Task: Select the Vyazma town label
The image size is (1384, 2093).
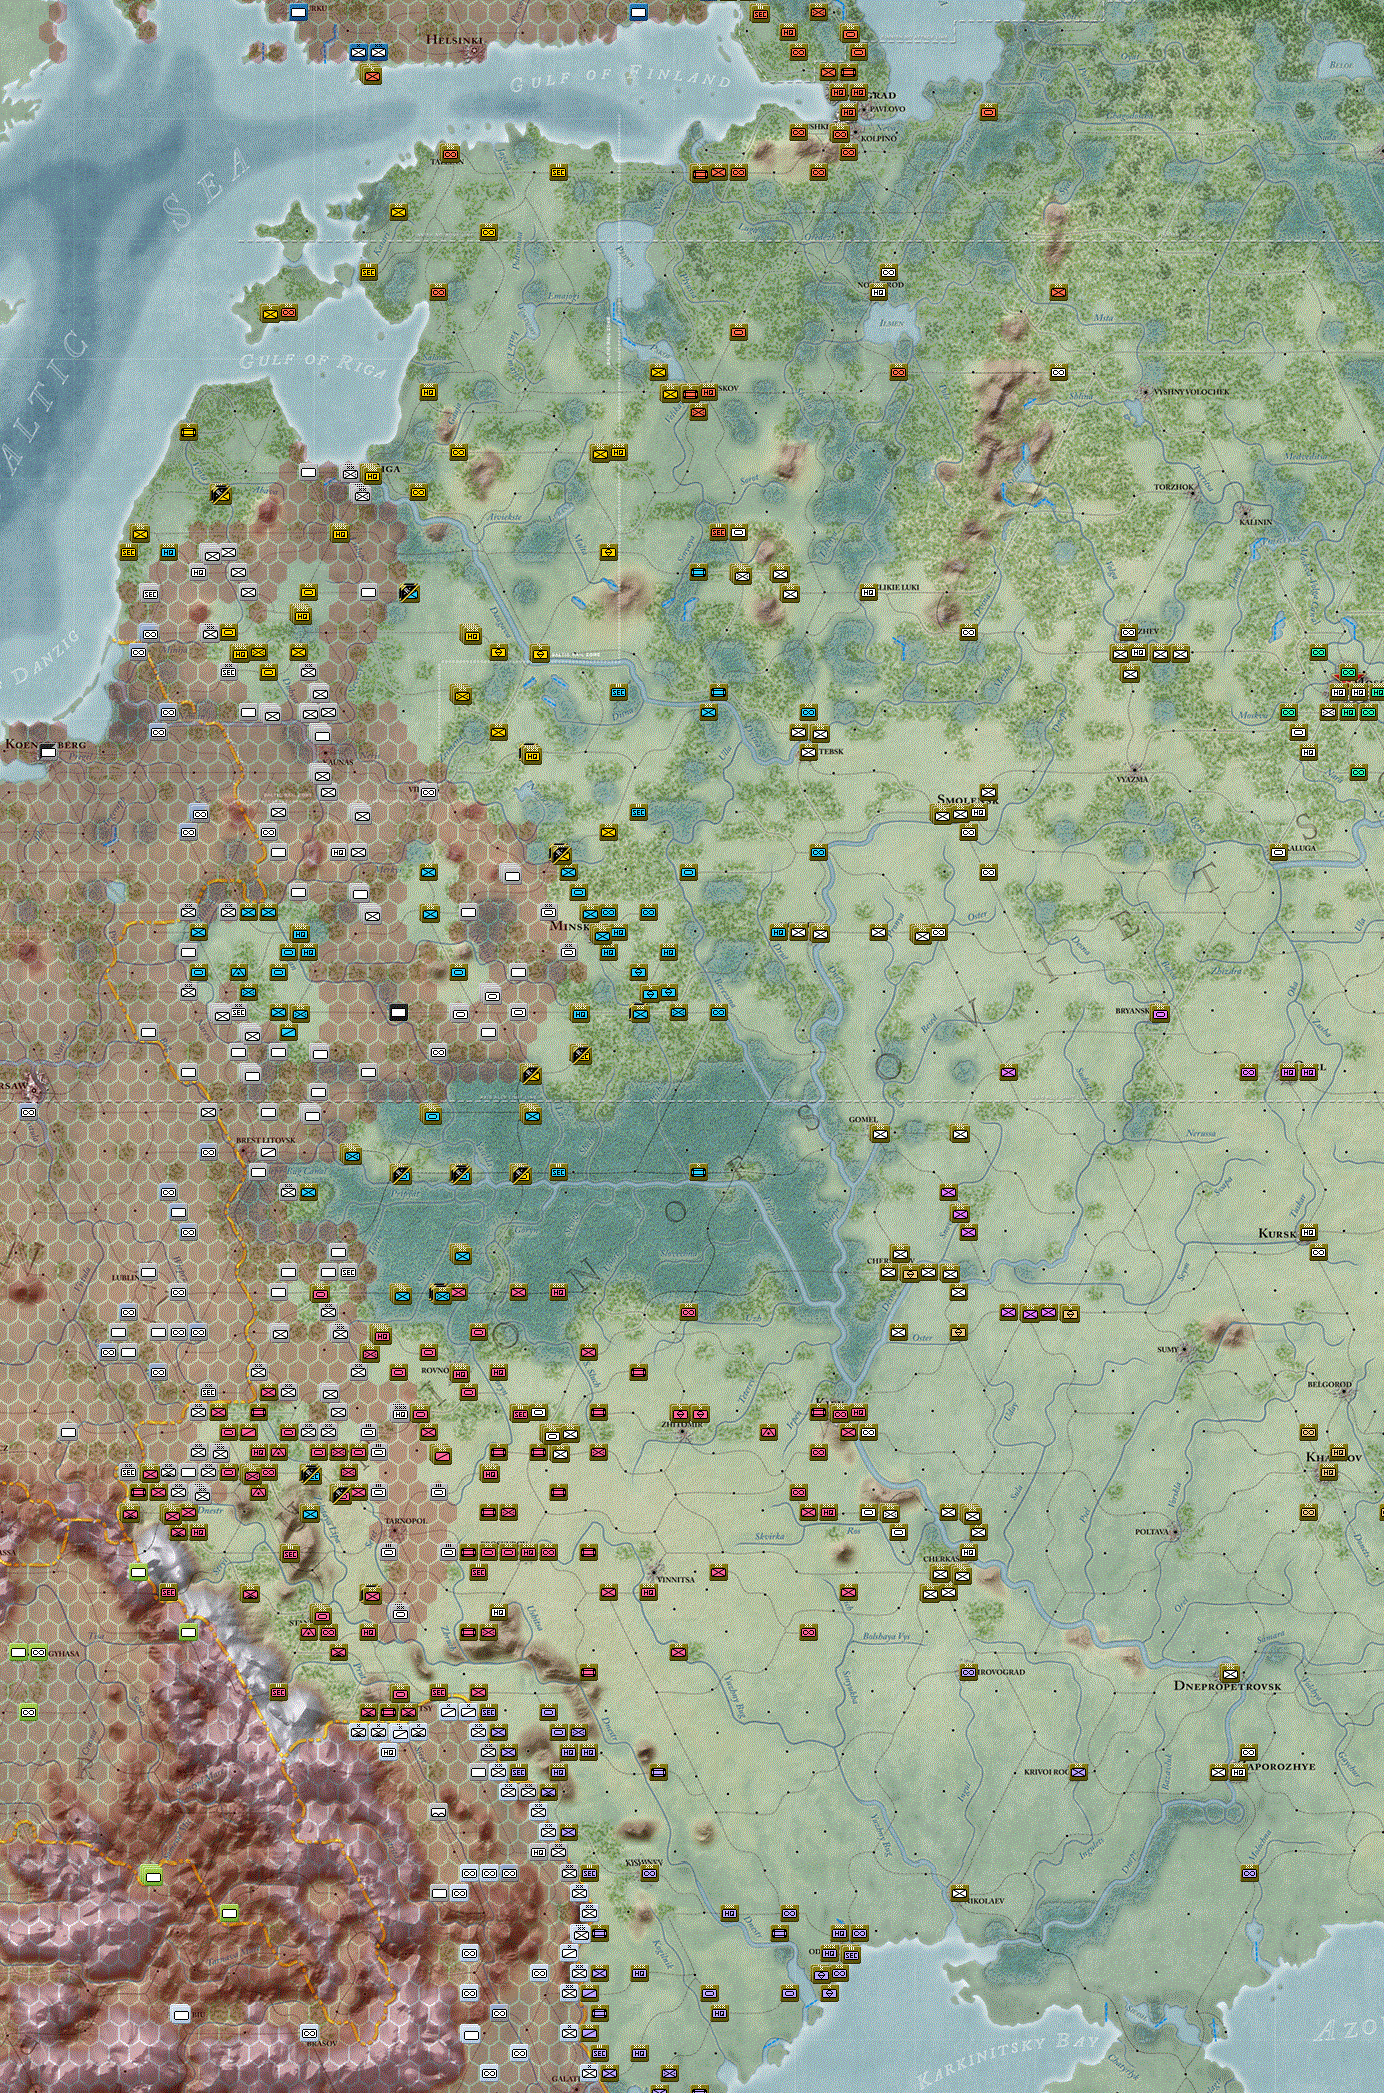Action: (x=1132, y=778)
